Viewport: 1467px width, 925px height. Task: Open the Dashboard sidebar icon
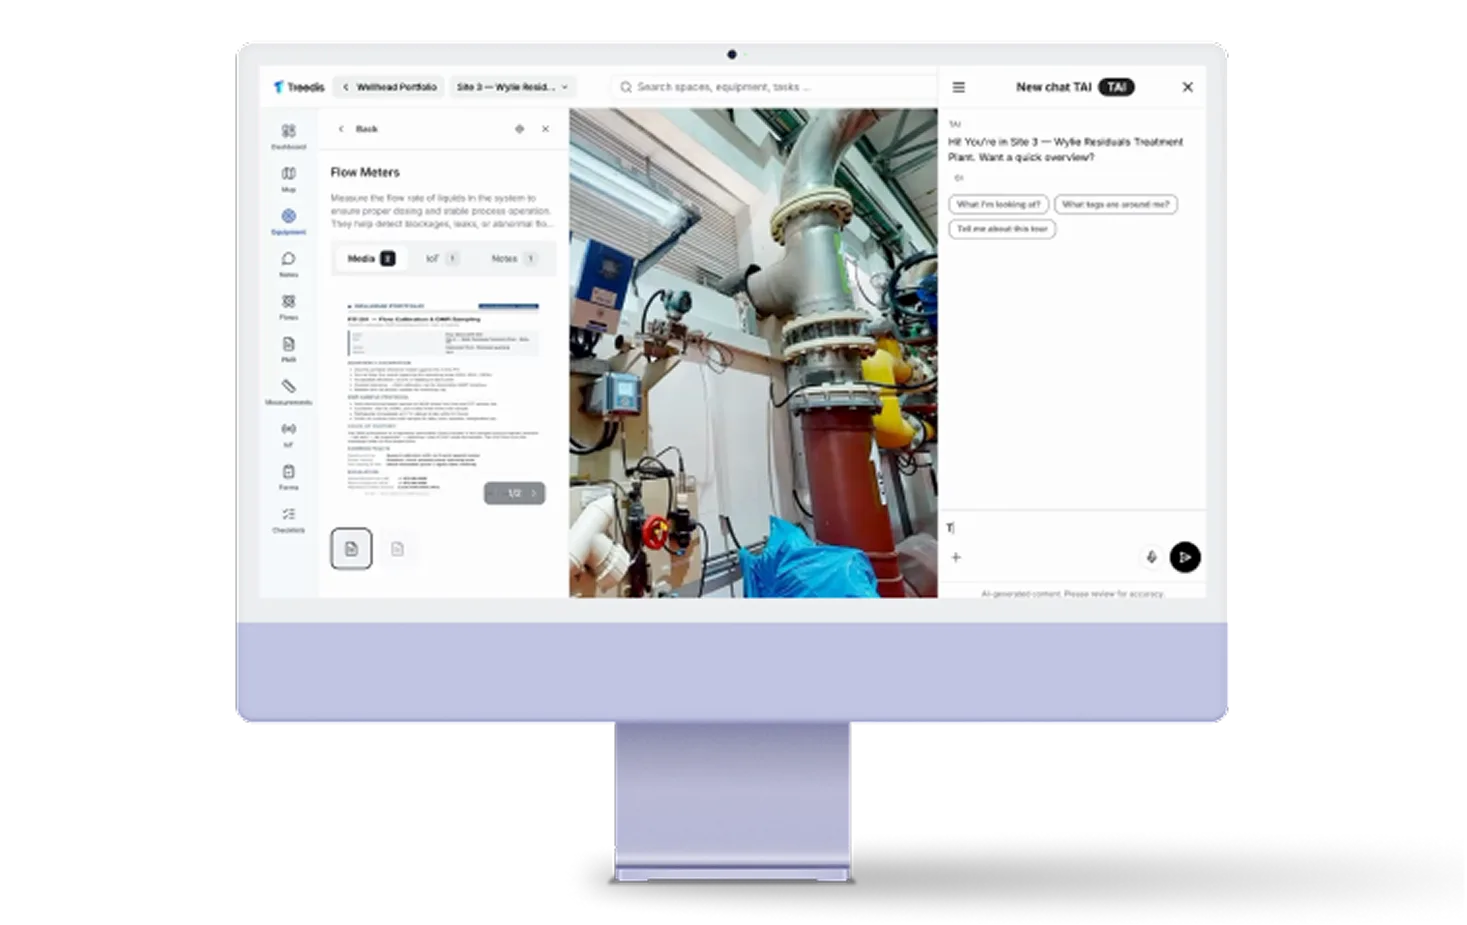[288, 136]
